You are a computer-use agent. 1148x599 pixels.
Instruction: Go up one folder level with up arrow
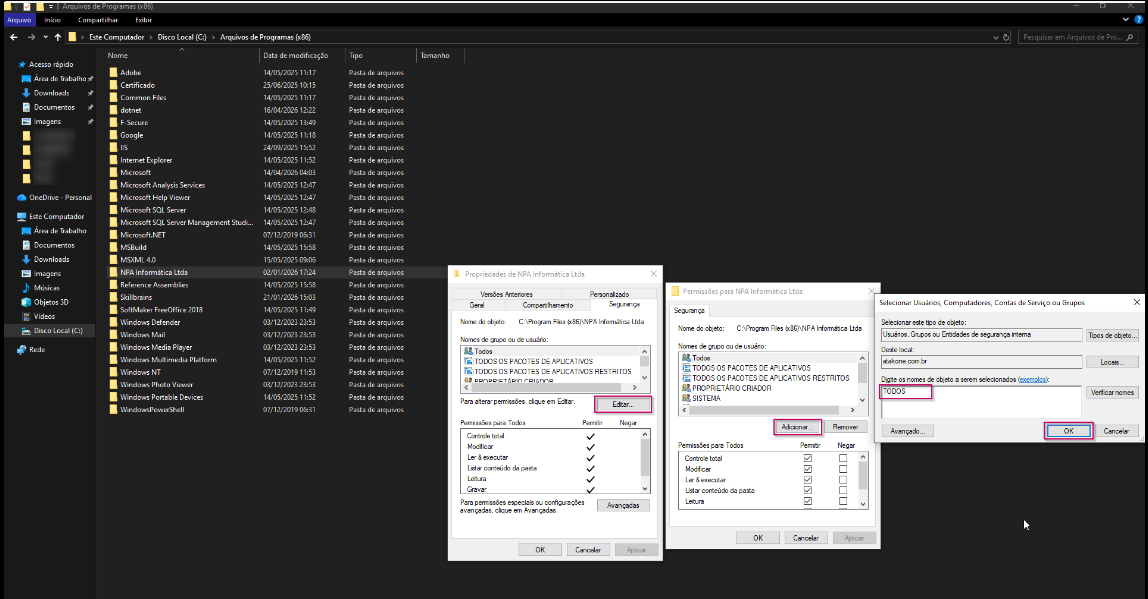(58, 37)
